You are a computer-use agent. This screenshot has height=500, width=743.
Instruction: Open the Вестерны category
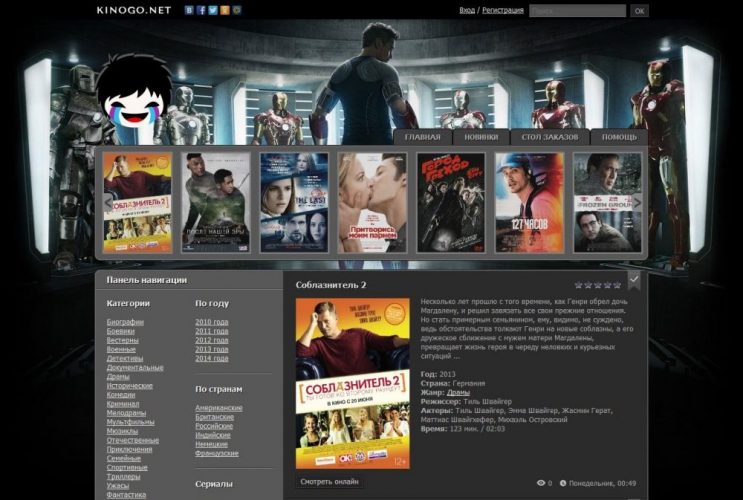click(x=123, y=340)
